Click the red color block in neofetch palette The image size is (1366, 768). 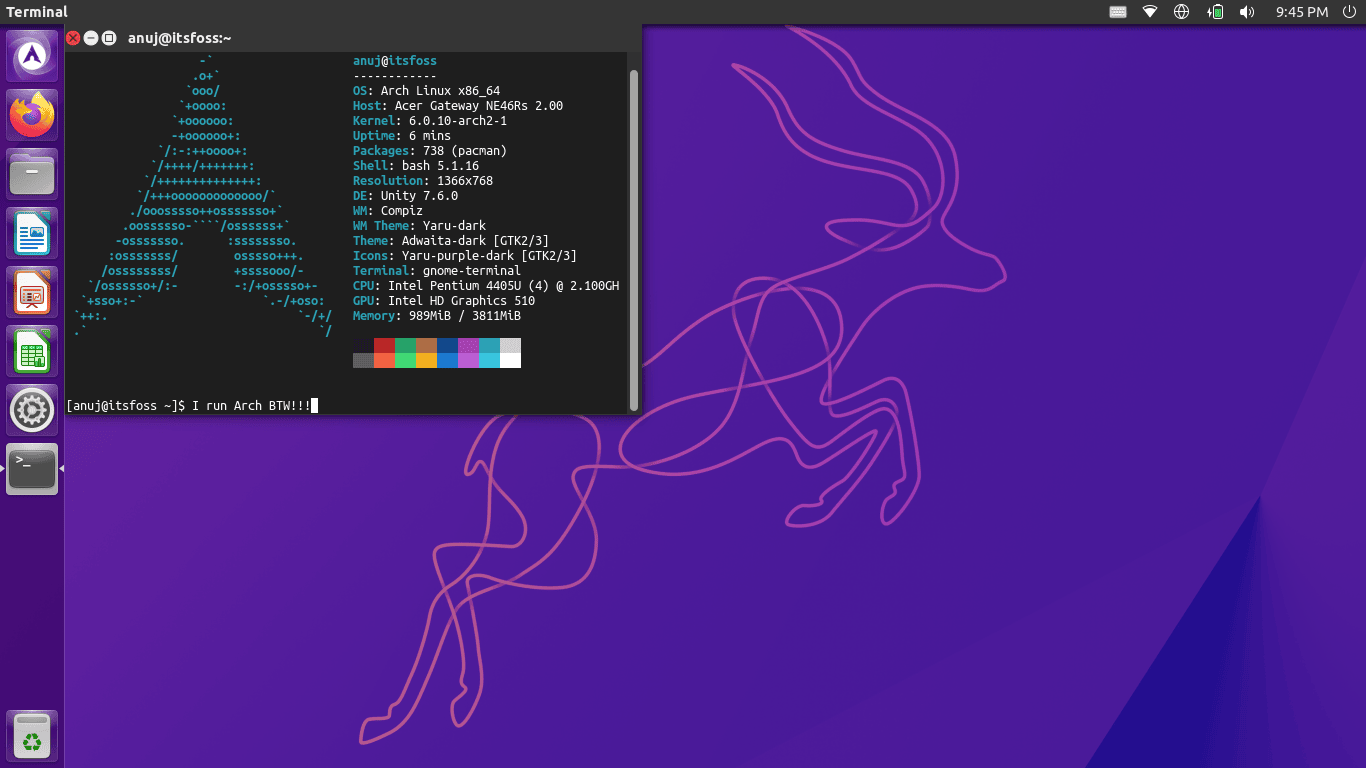[384, 346]
